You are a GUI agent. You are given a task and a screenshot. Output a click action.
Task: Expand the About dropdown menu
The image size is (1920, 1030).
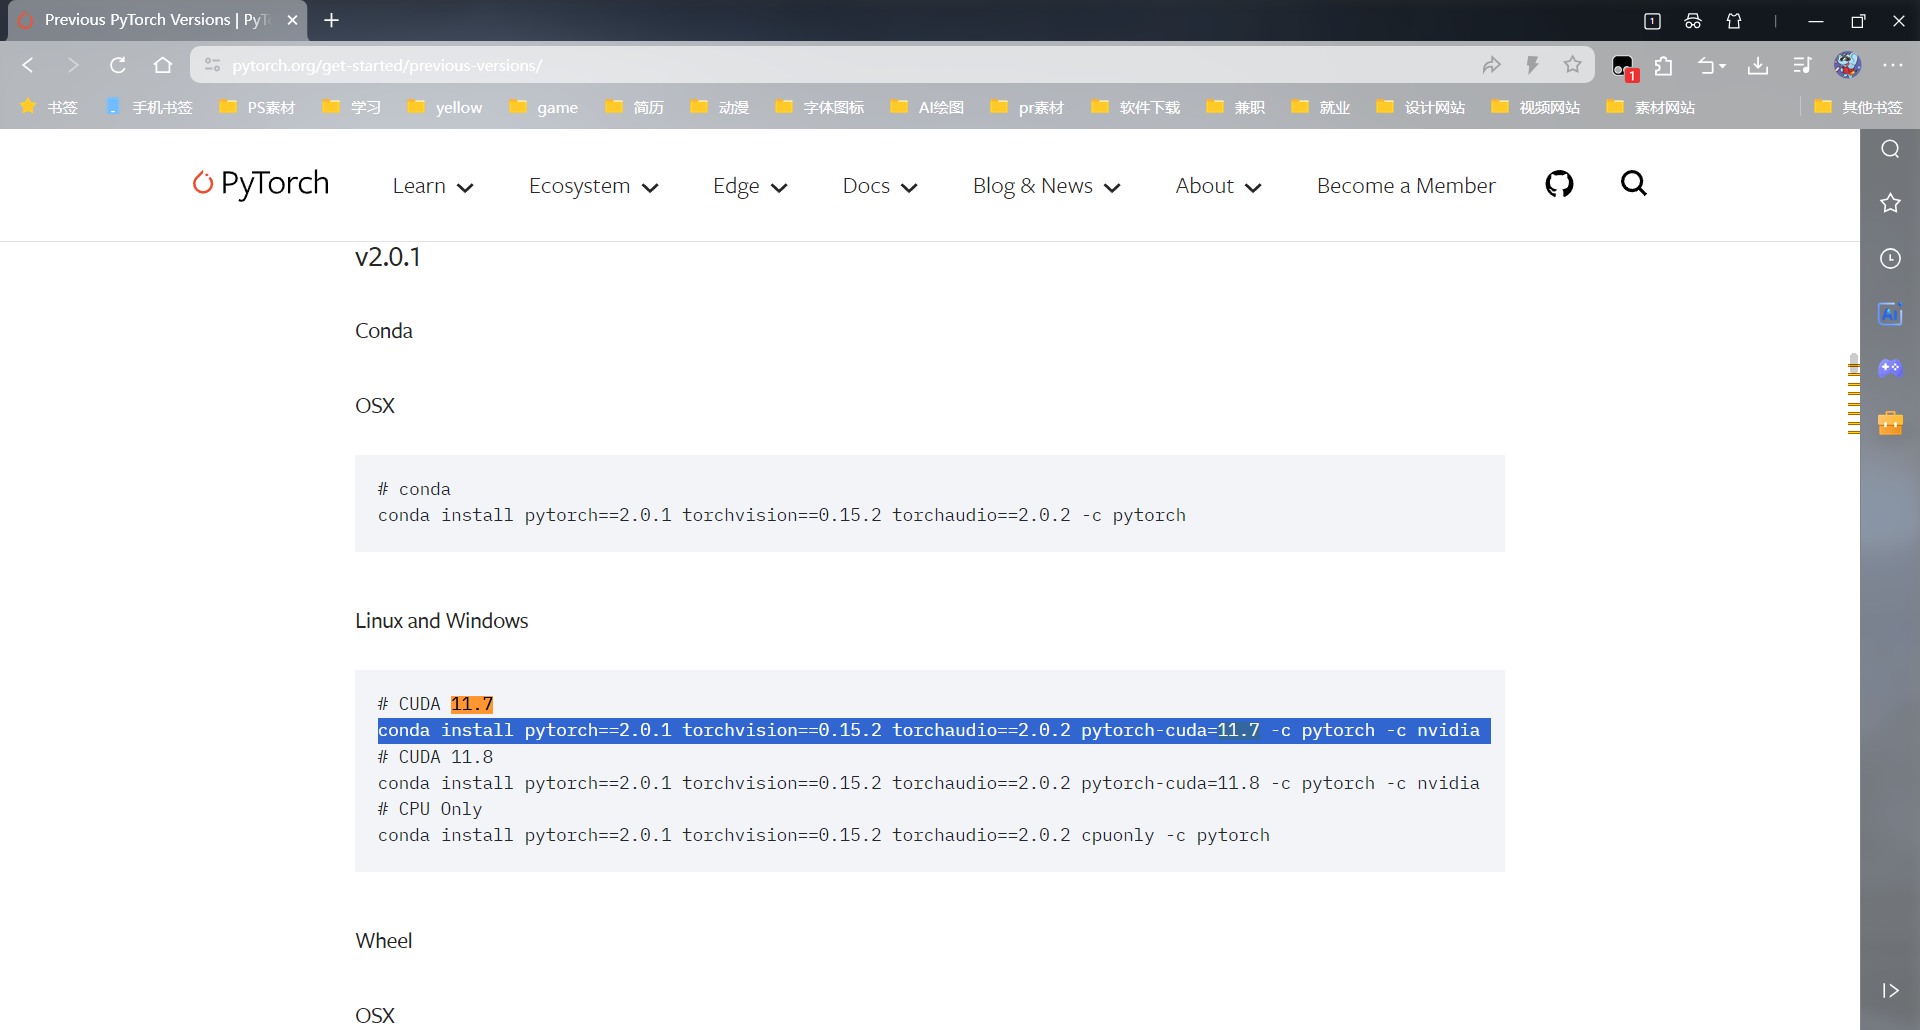[1219, 186]
